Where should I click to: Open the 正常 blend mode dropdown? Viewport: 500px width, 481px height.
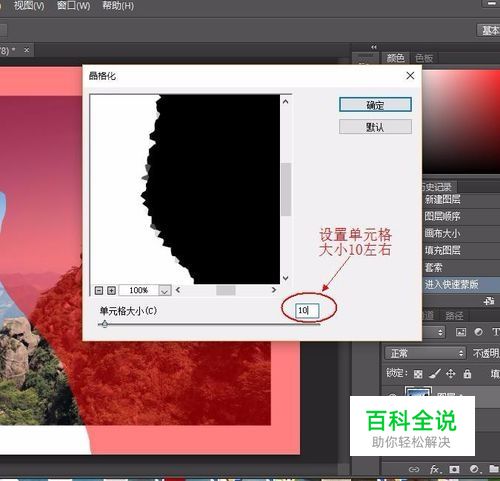(425, 353)
